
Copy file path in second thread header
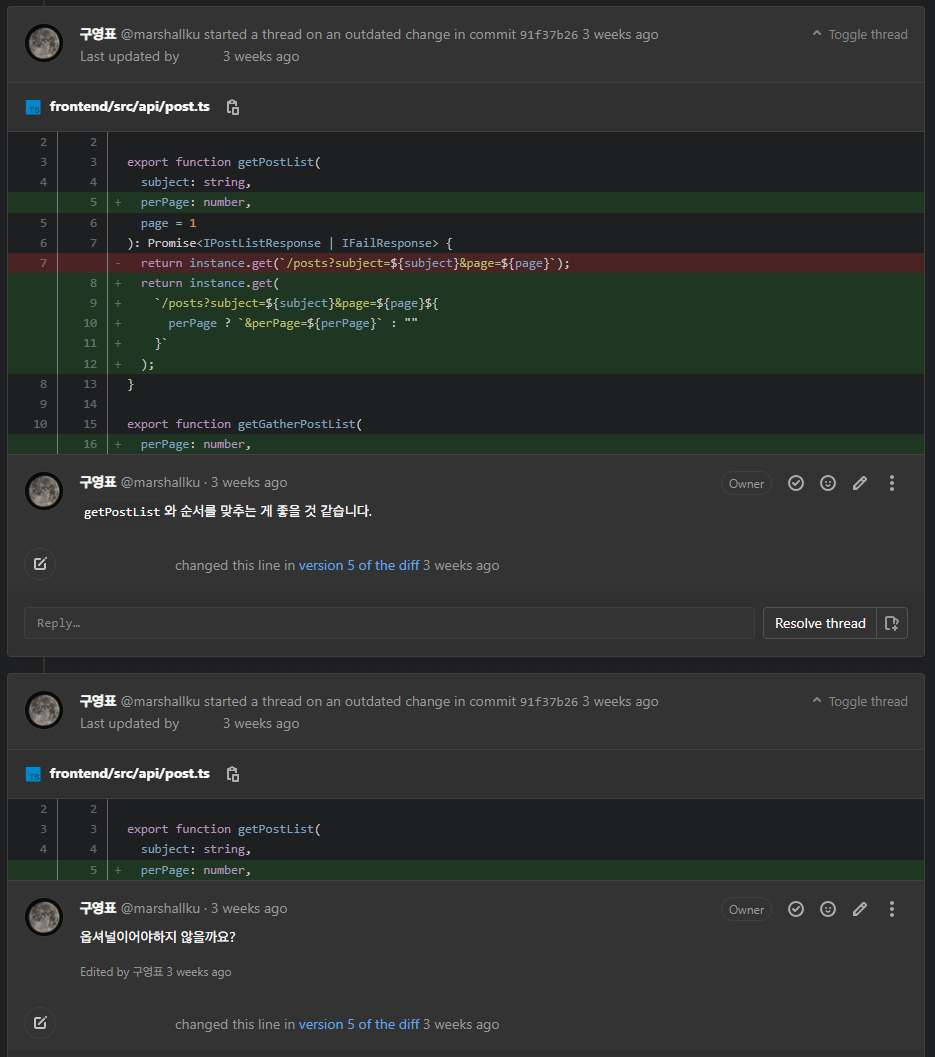[x=233, y=774]
